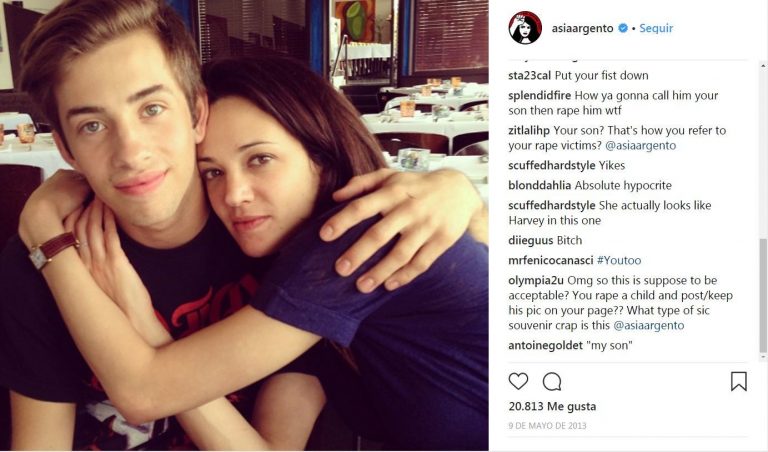Viewport: 768px width, 452px height.
Task: Open the antoinegoldet commenter profile
Action: pos(545,345)
